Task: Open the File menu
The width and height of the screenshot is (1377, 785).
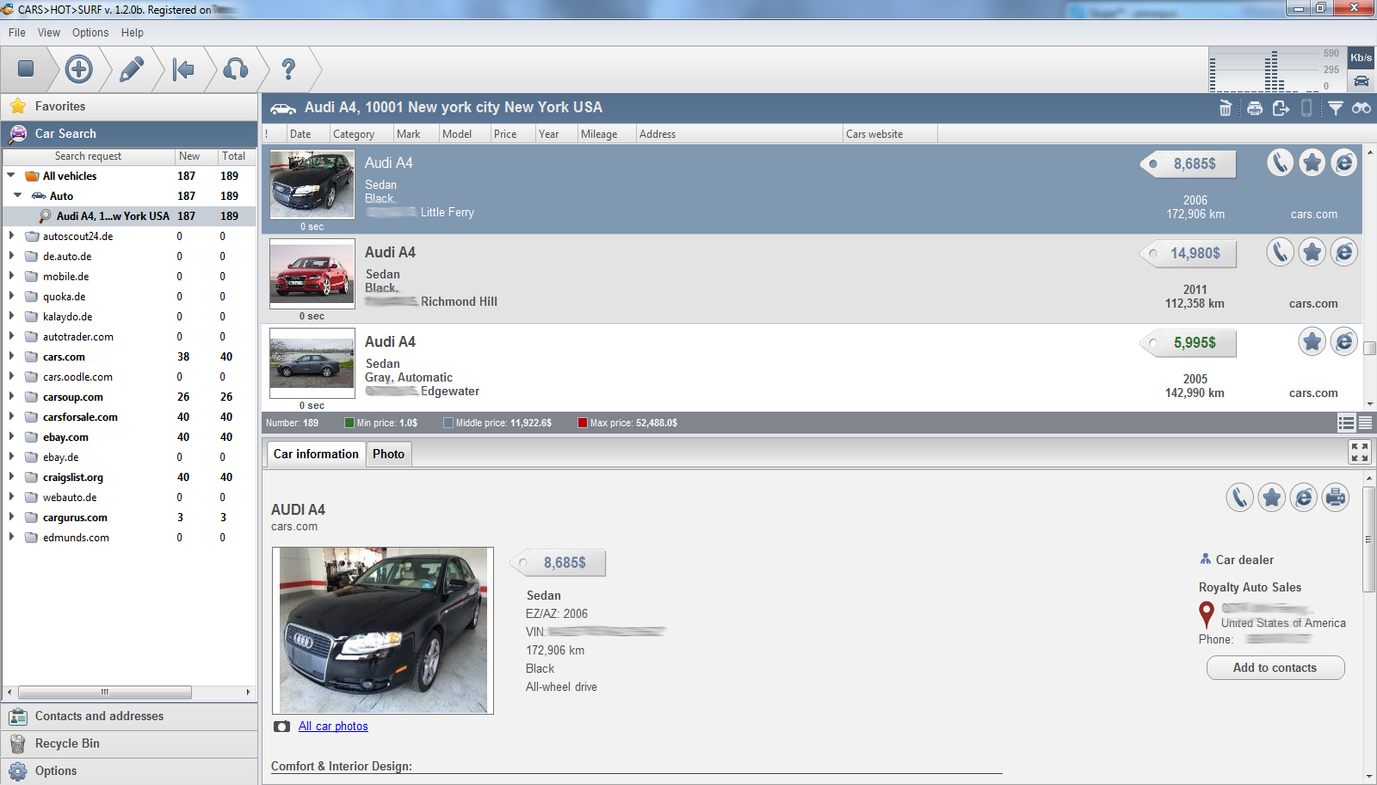Action: tap(17, 33)
